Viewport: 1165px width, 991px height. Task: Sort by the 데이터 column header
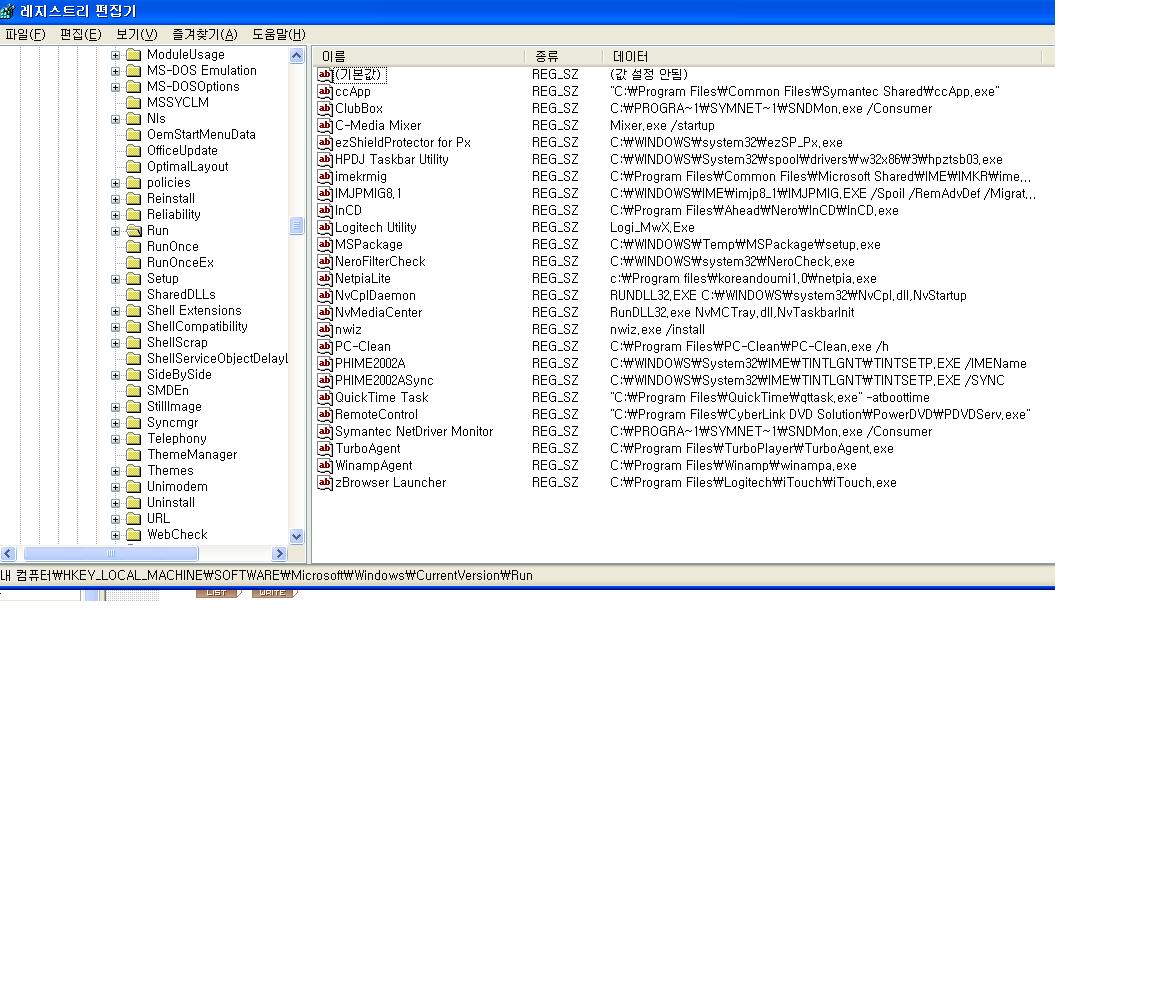822,56
